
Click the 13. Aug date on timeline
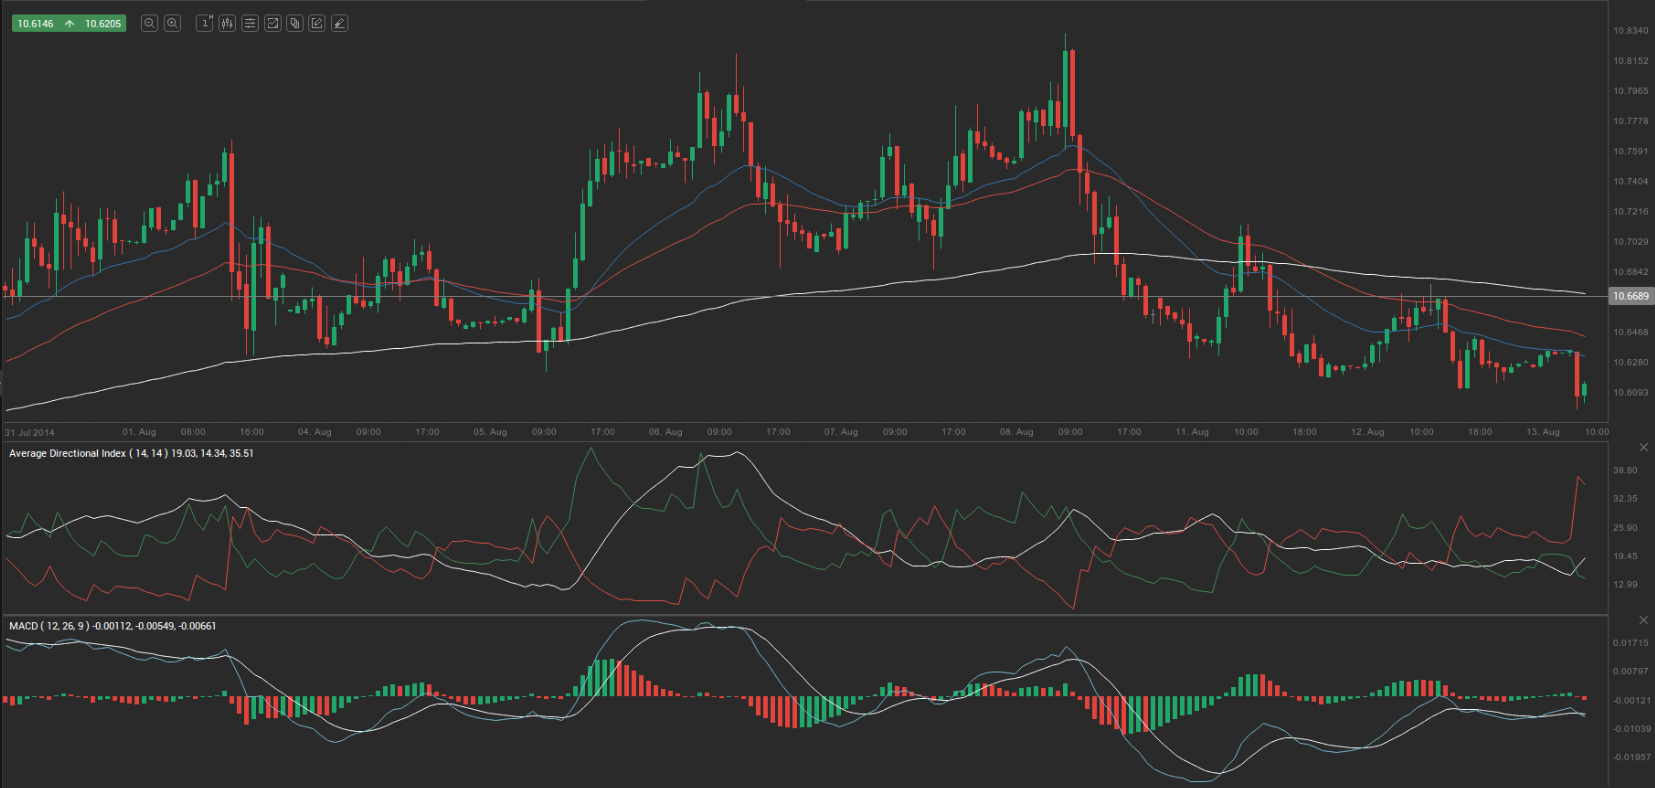click(x=1543, y=432)
